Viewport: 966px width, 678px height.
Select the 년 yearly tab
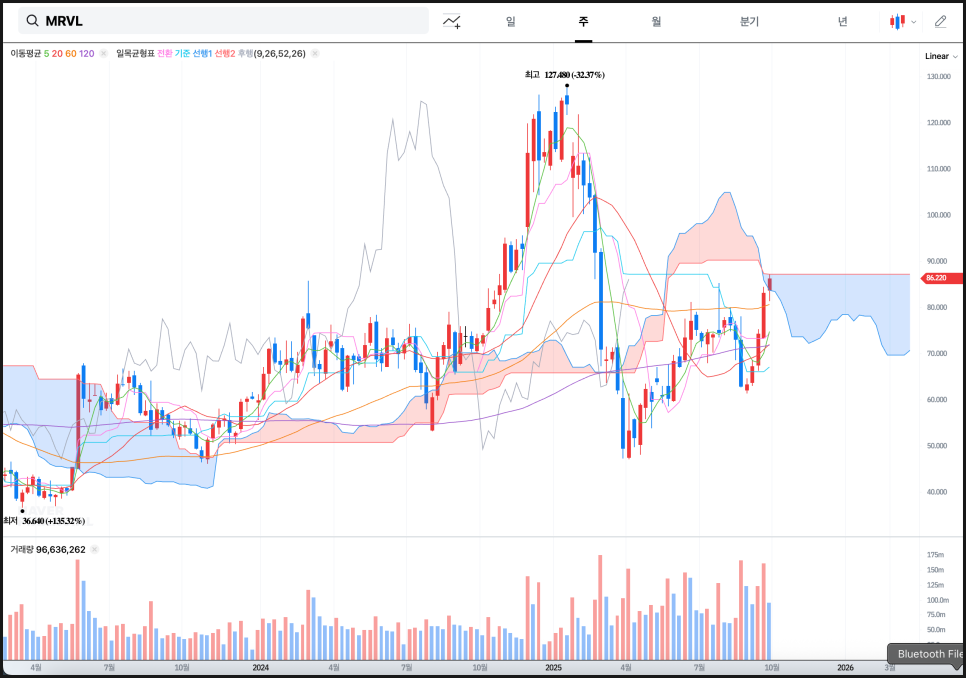click(843, 21)
